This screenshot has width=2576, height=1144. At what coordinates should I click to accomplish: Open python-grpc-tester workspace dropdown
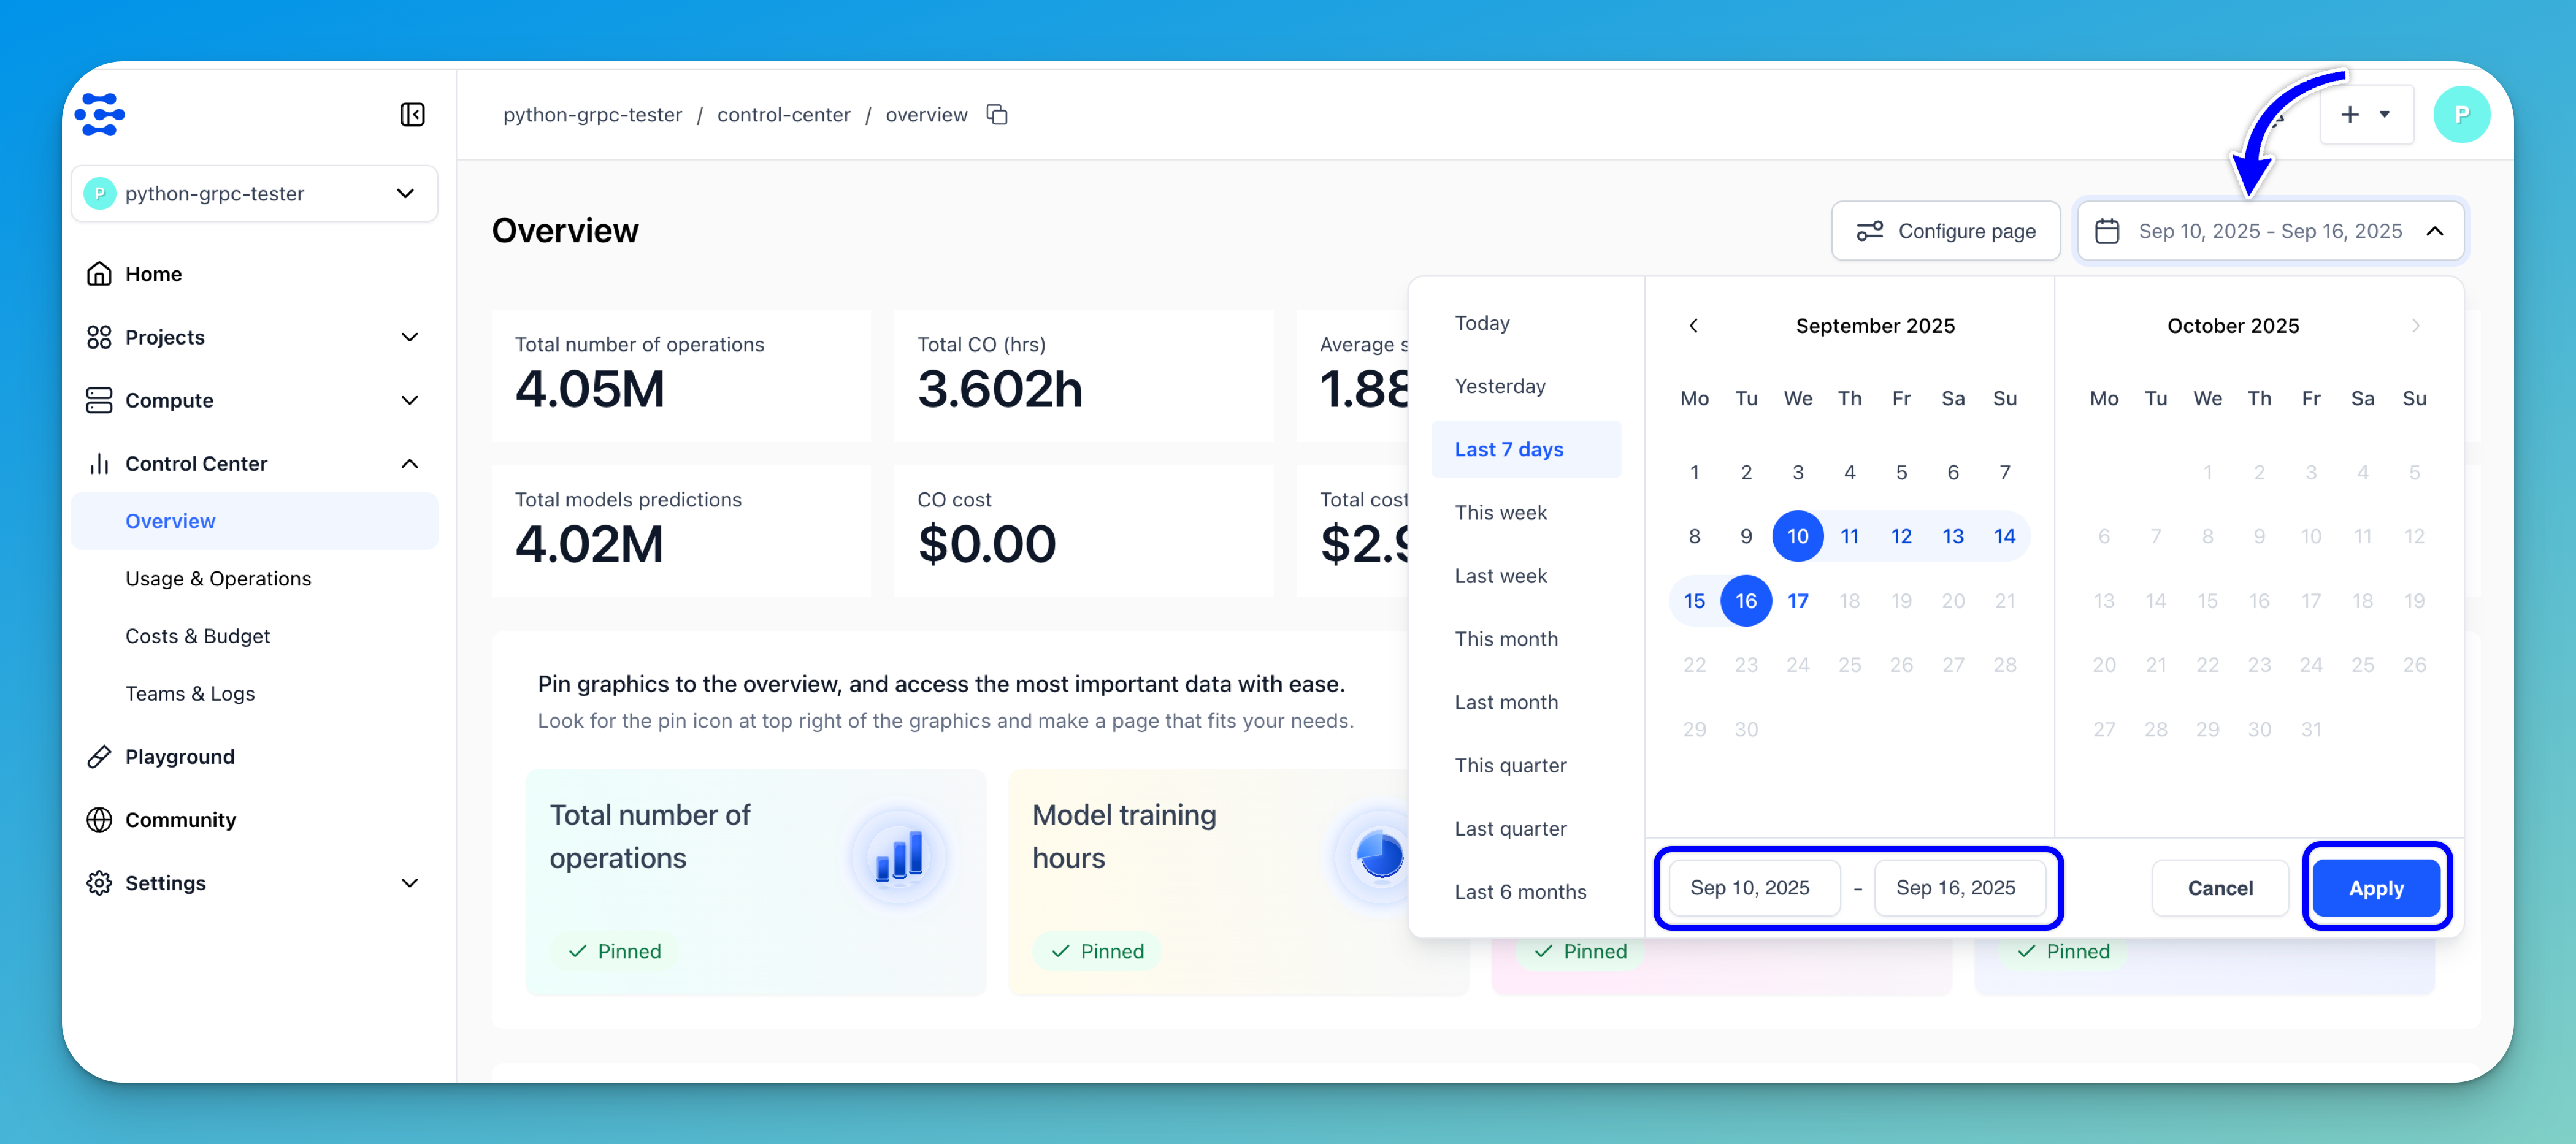[x=254, y=194]
